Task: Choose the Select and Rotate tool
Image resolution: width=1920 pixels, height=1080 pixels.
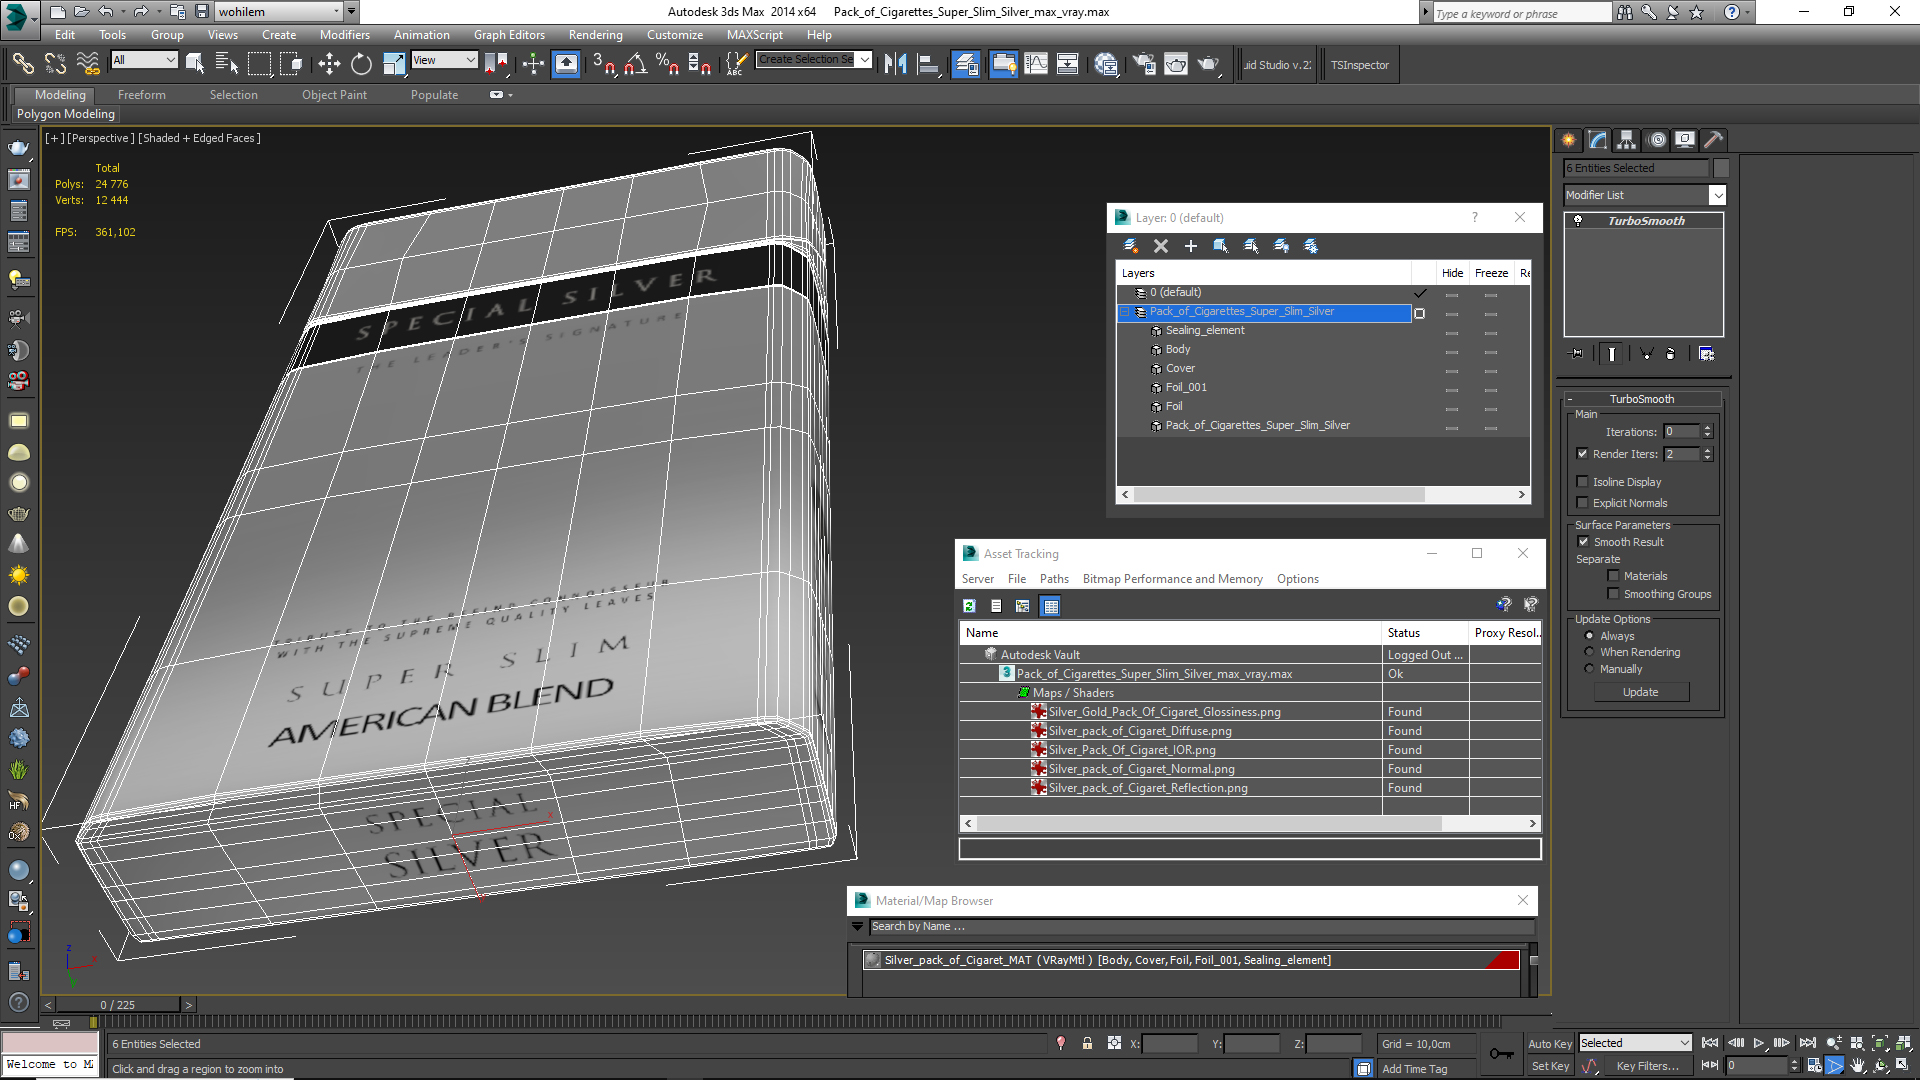Action: click(361, 65)
